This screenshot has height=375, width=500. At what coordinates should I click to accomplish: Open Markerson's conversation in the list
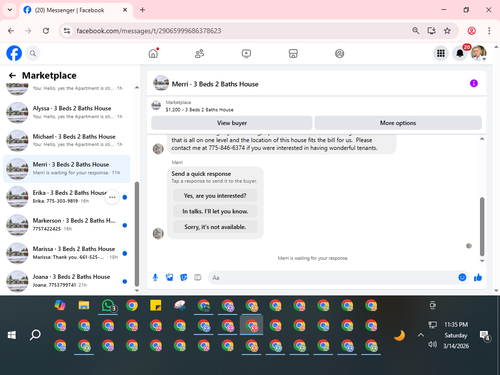coord(67,225)
